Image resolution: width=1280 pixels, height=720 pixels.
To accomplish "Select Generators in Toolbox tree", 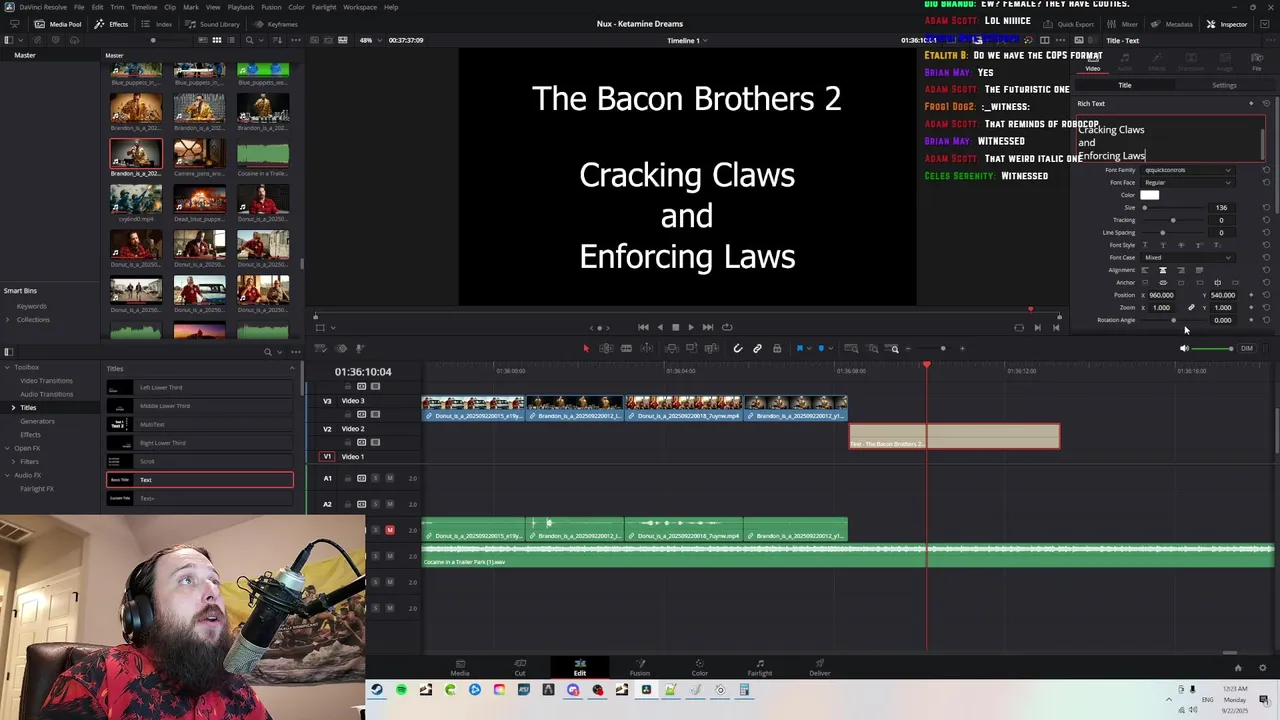I will tap(37, 421).
